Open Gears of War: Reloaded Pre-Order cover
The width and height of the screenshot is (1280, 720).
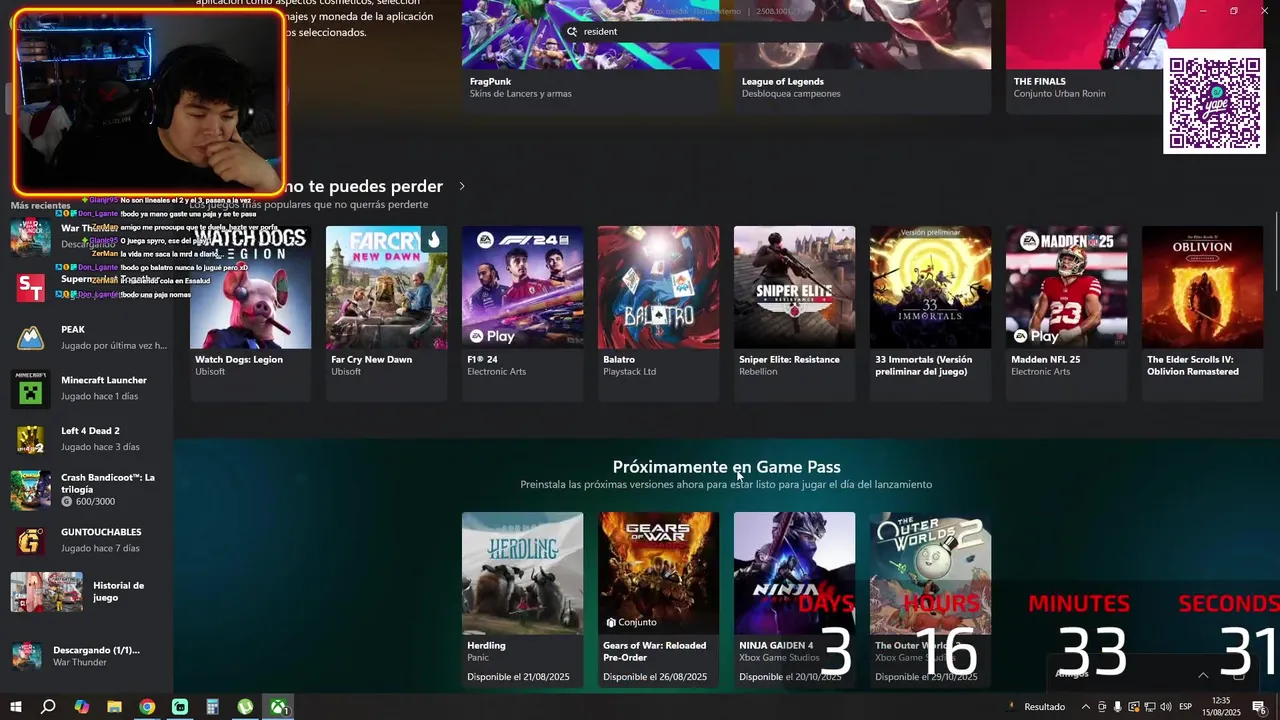click(x=658, y=573)
